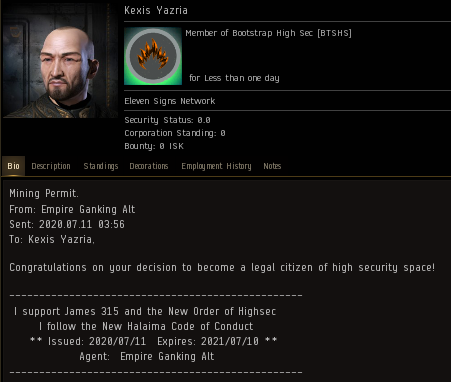Select the Standings tab
451x382 pixels.
pyautogui.click(x=101, y=166)
